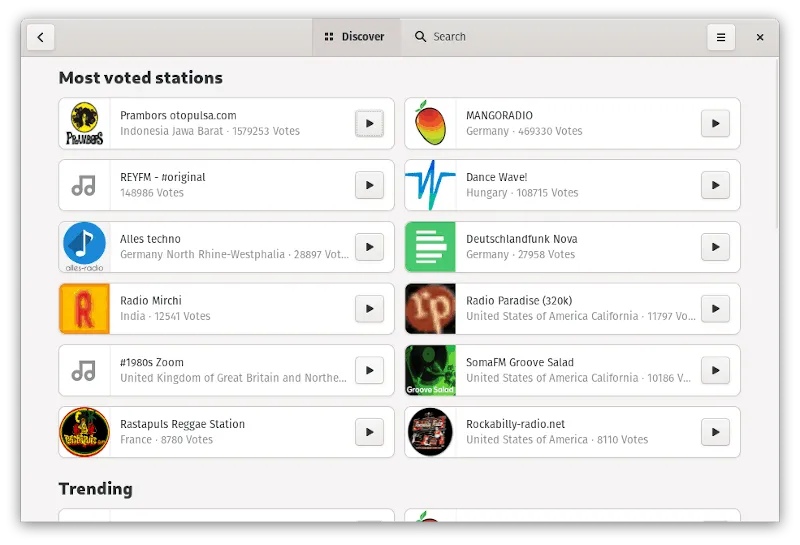Select 'SomaFM Groove Salad' title text
The height and width of the screenshot is (545, 800).
pyautogui.click(x=519, y=362)
